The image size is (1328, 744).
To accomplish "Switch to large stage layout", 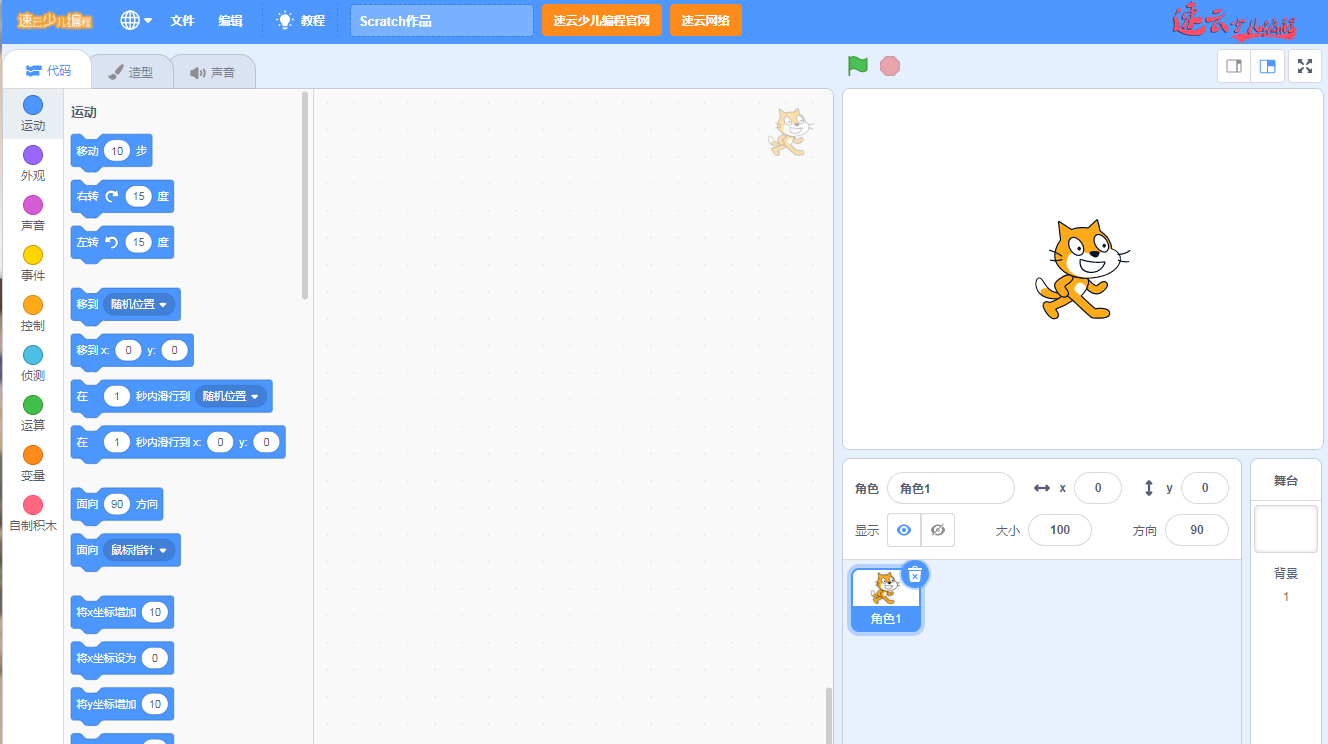I will (1268, 66).
